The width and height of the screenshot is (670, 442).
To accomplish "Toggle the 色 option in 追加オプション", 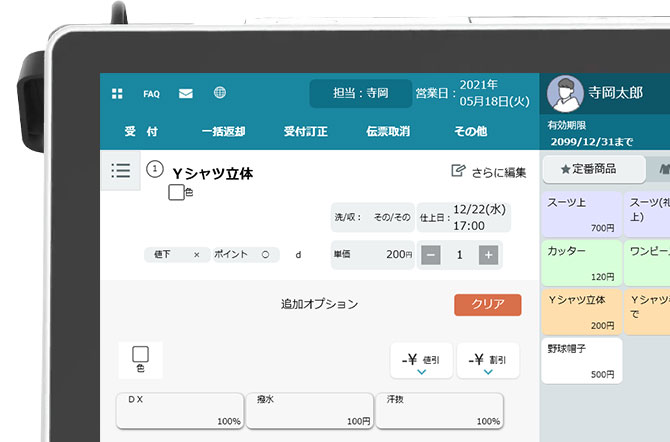I will click(141, 360).
